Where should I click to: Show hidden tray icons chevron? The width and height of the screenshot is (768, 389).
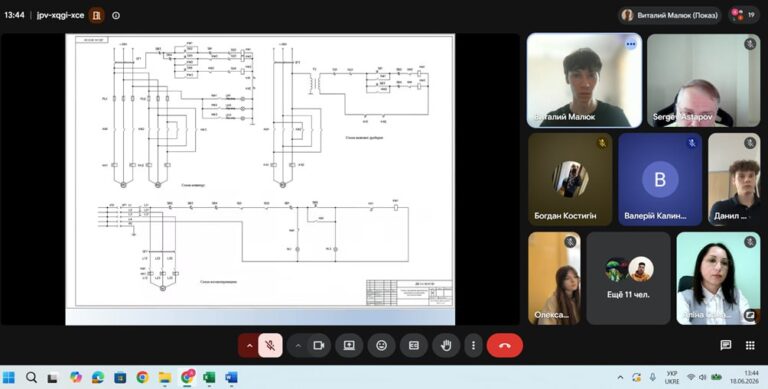pos(621,377)
